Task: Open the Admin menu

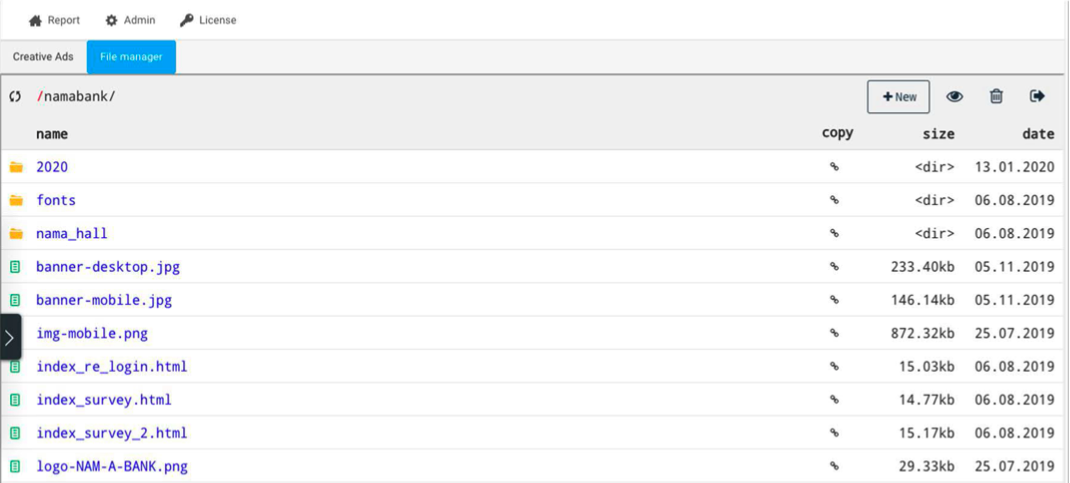Action: [x=130, y=20]
